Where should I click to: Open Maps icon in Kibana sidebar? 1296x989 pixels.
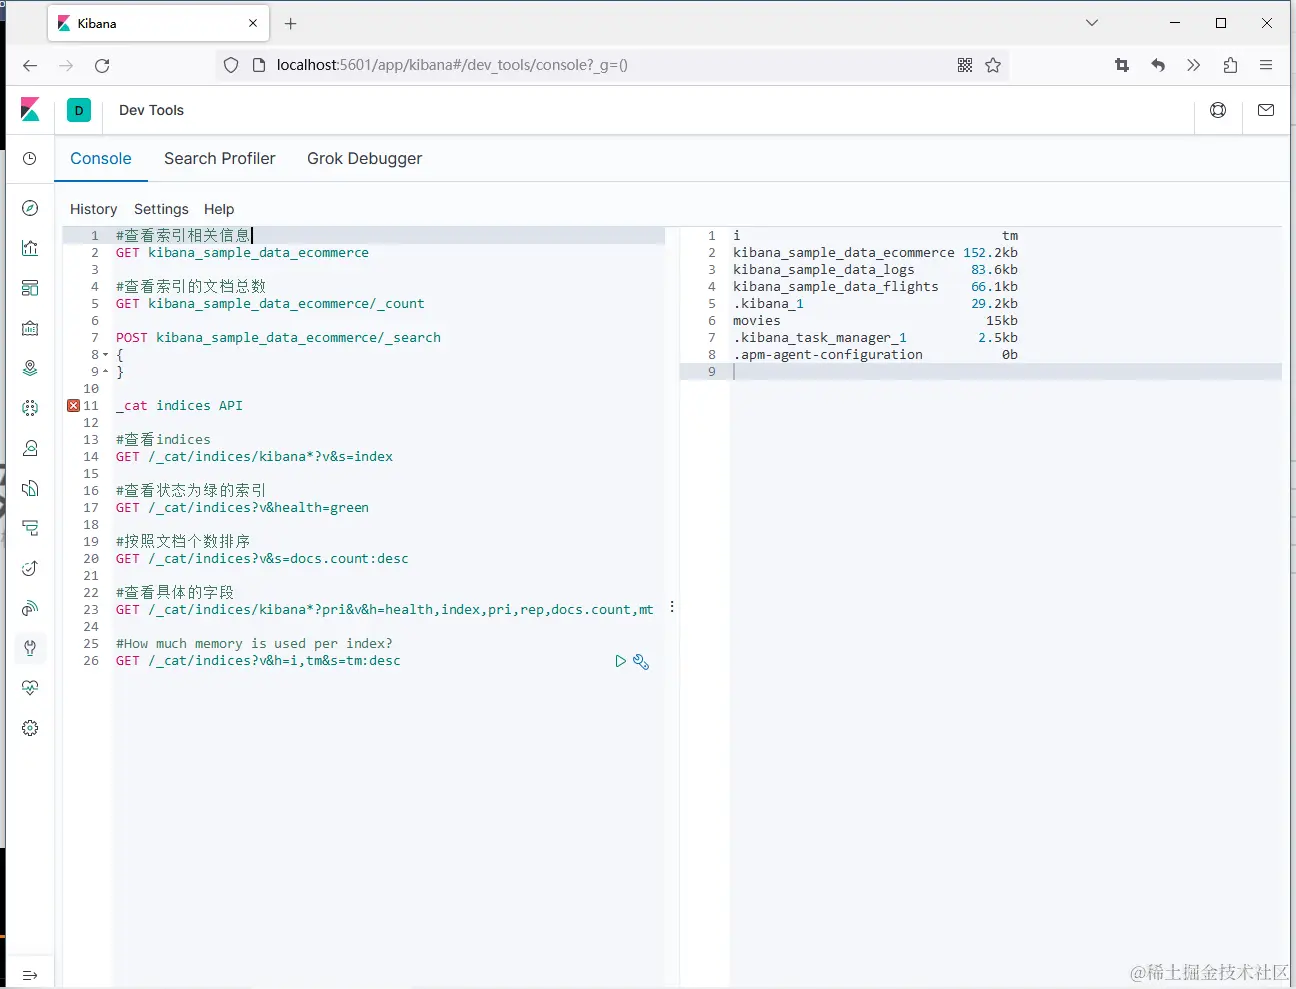point(30,368)
